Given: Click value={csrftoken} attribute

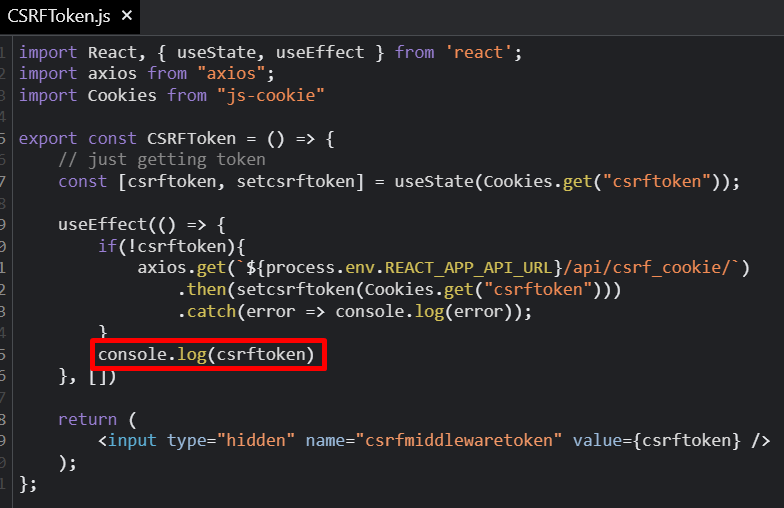Looking at the screenshot, I should coord(656,440).
